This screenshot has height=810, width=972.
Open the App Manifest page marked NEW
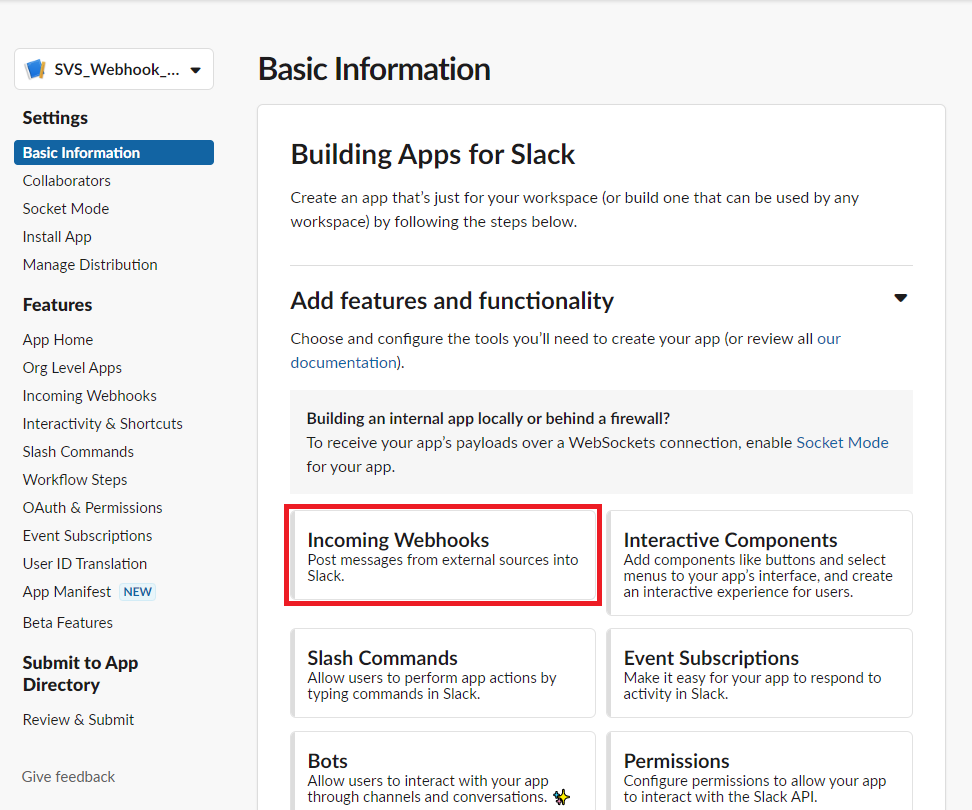(x=67, y=591)
